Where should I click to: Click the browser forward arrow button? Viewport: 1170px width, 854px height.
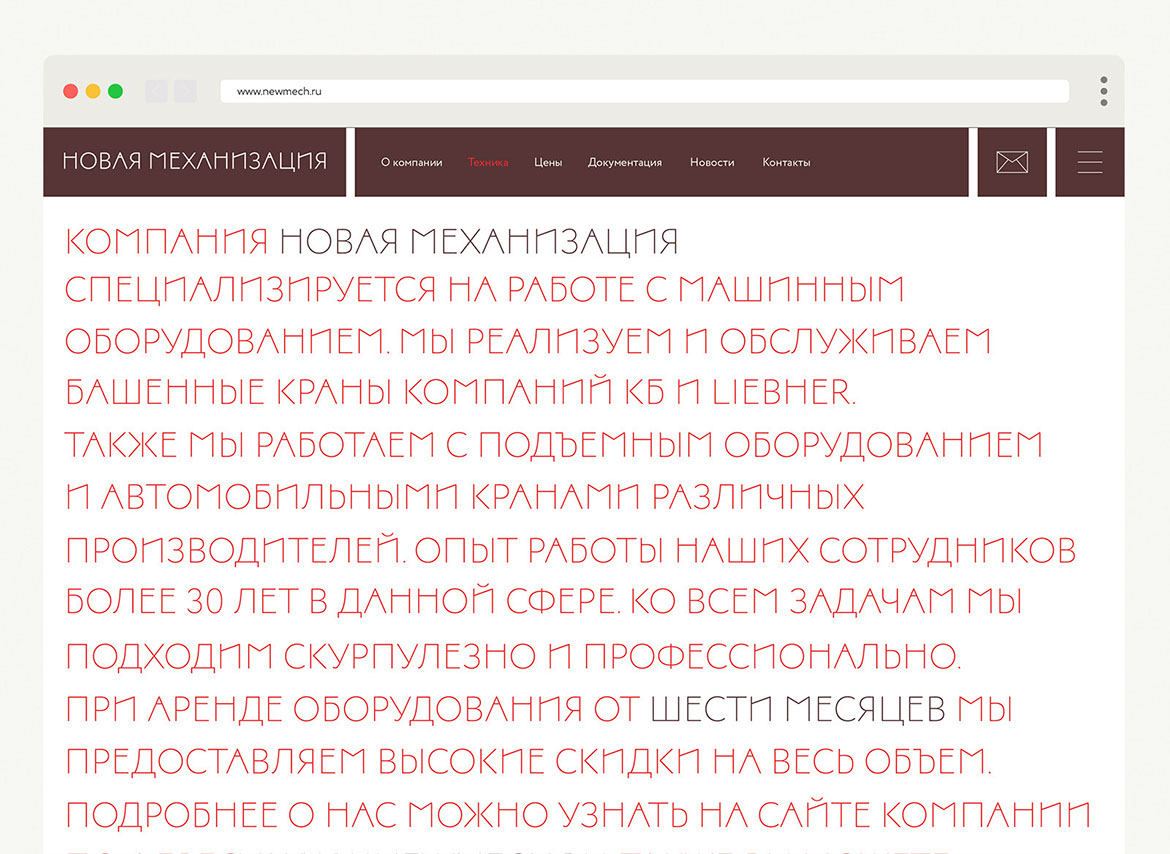click(x=185, y=91)
